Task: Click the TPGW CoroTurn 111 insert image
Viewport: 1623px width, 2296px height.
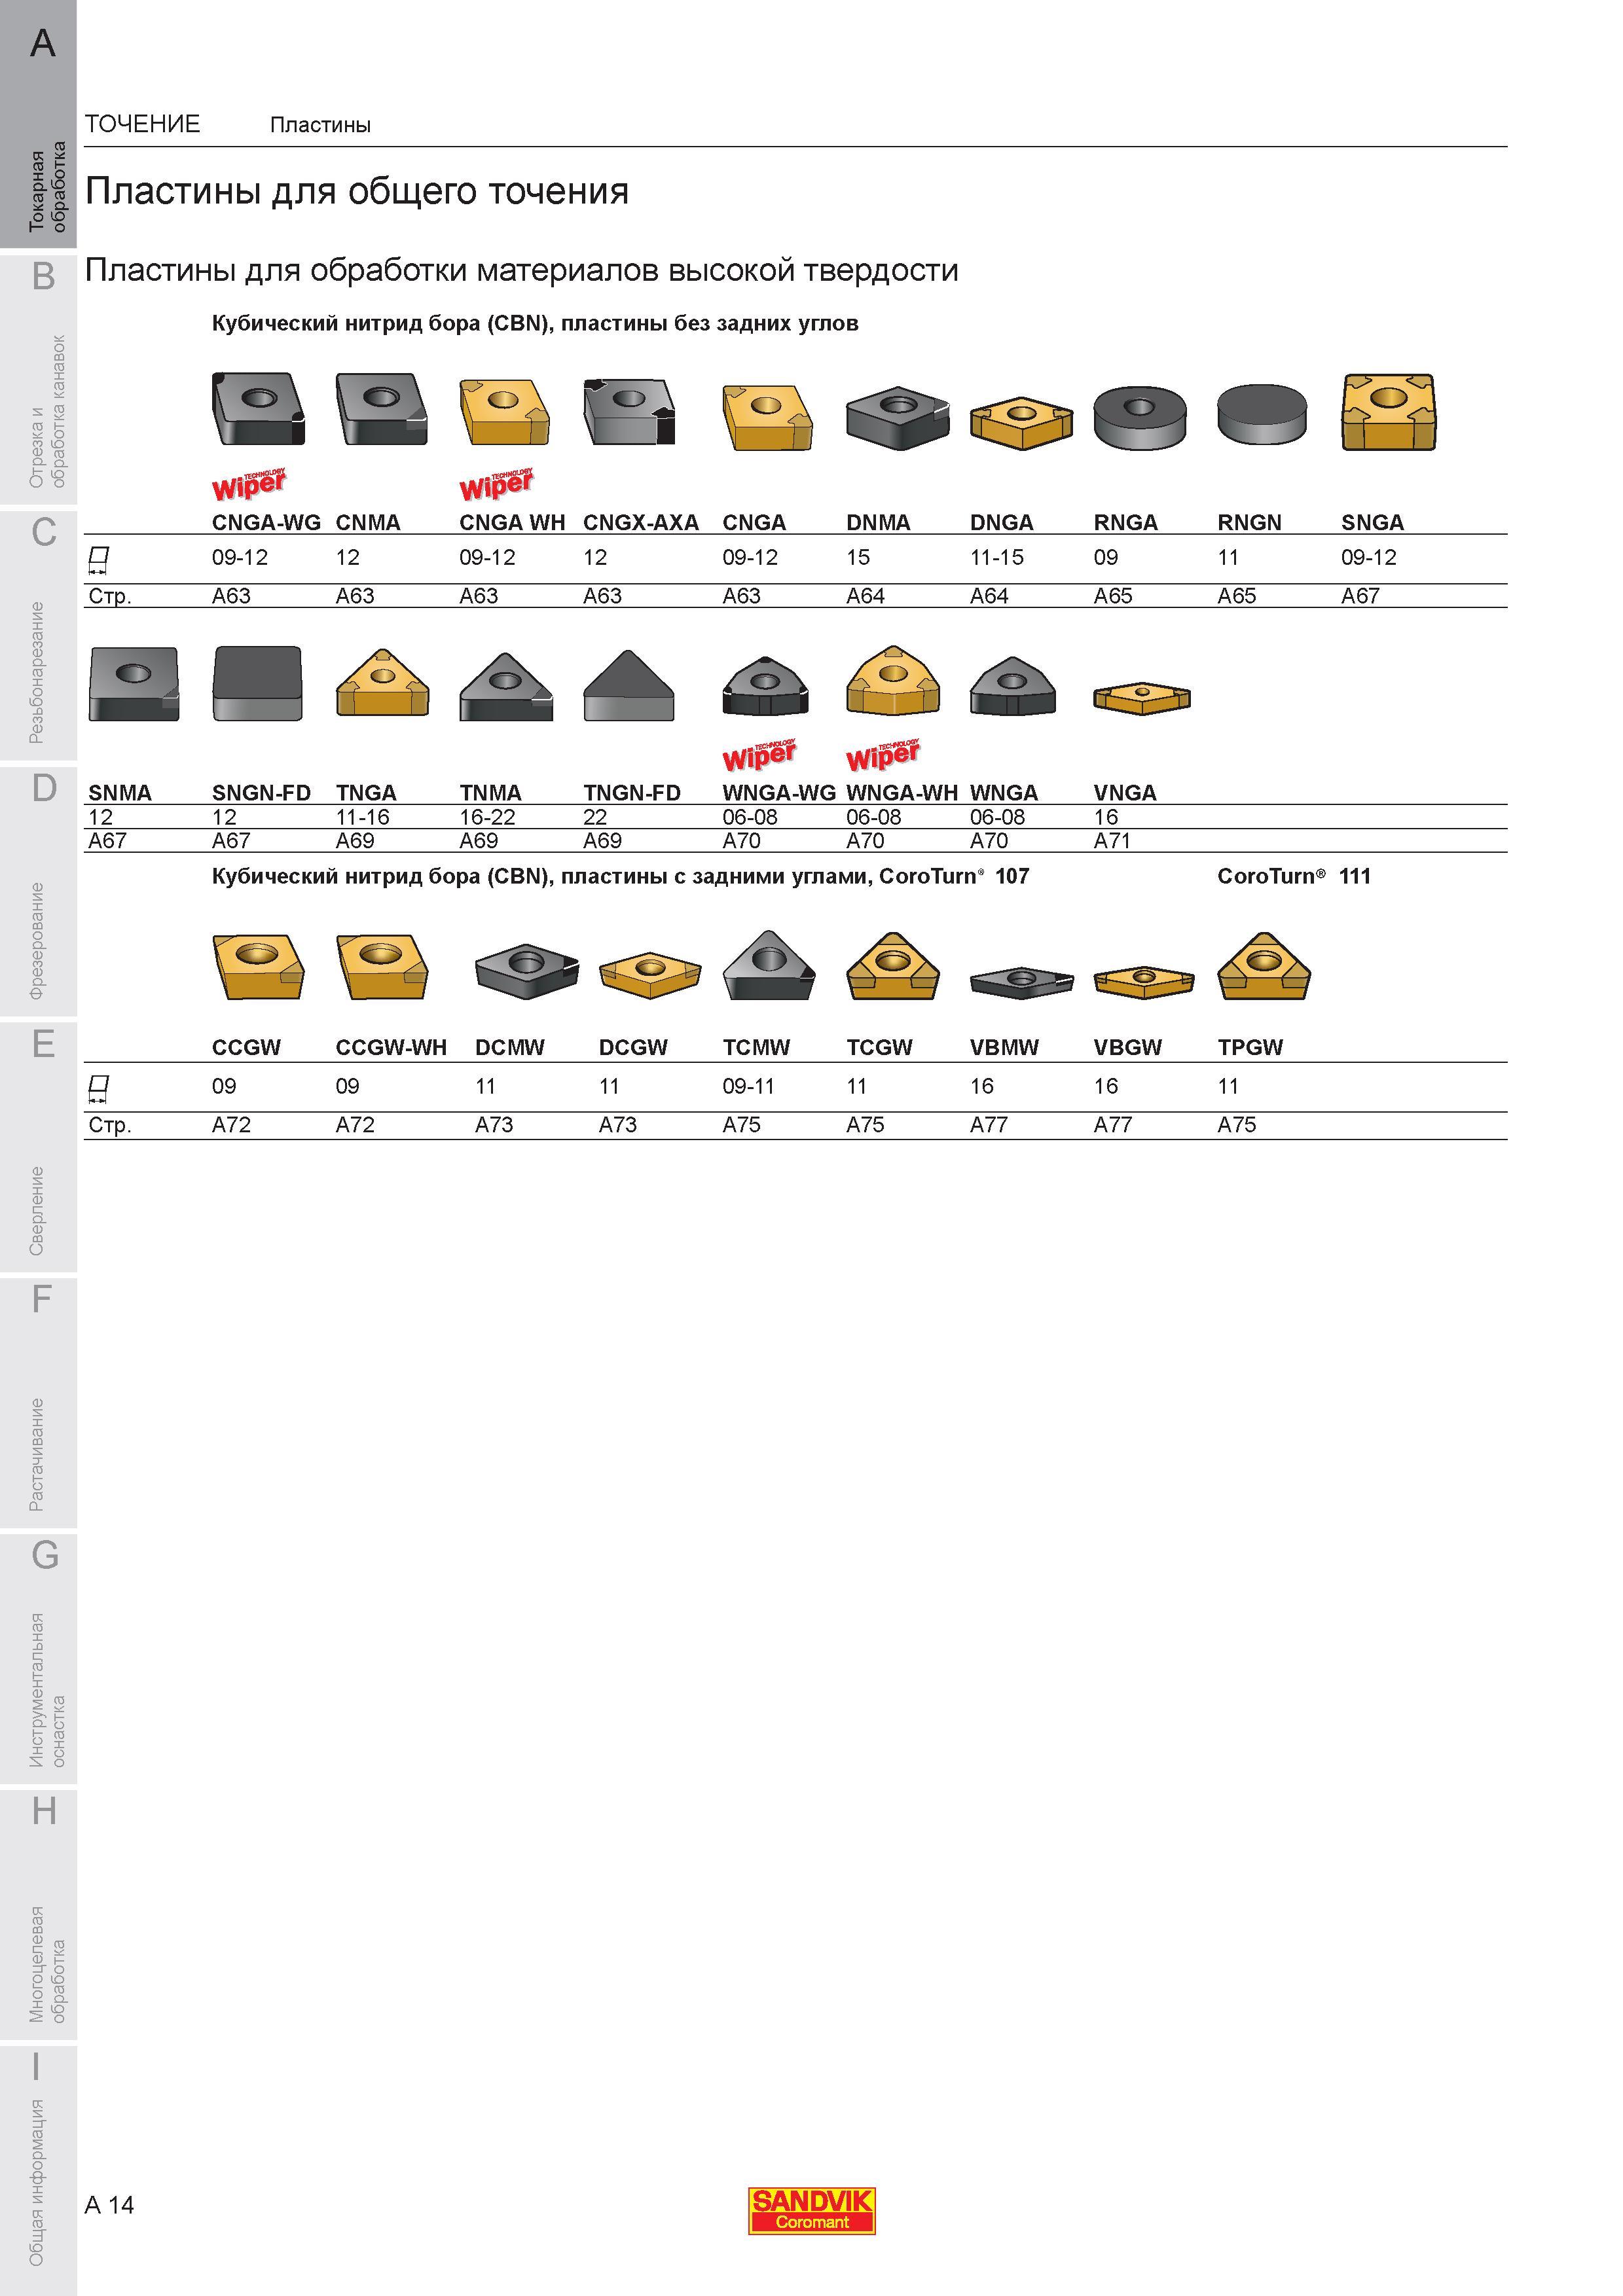Action: (x=1264, y=967)
